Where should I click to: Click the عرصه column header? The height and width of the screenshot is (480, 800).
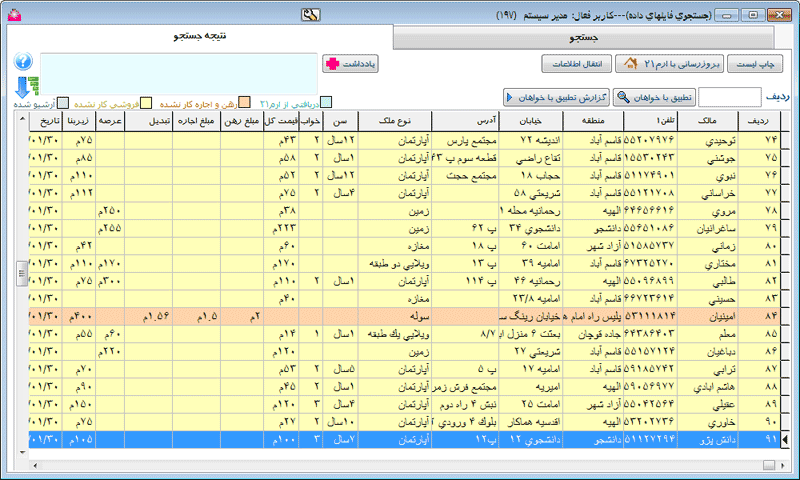pos(110,121)
